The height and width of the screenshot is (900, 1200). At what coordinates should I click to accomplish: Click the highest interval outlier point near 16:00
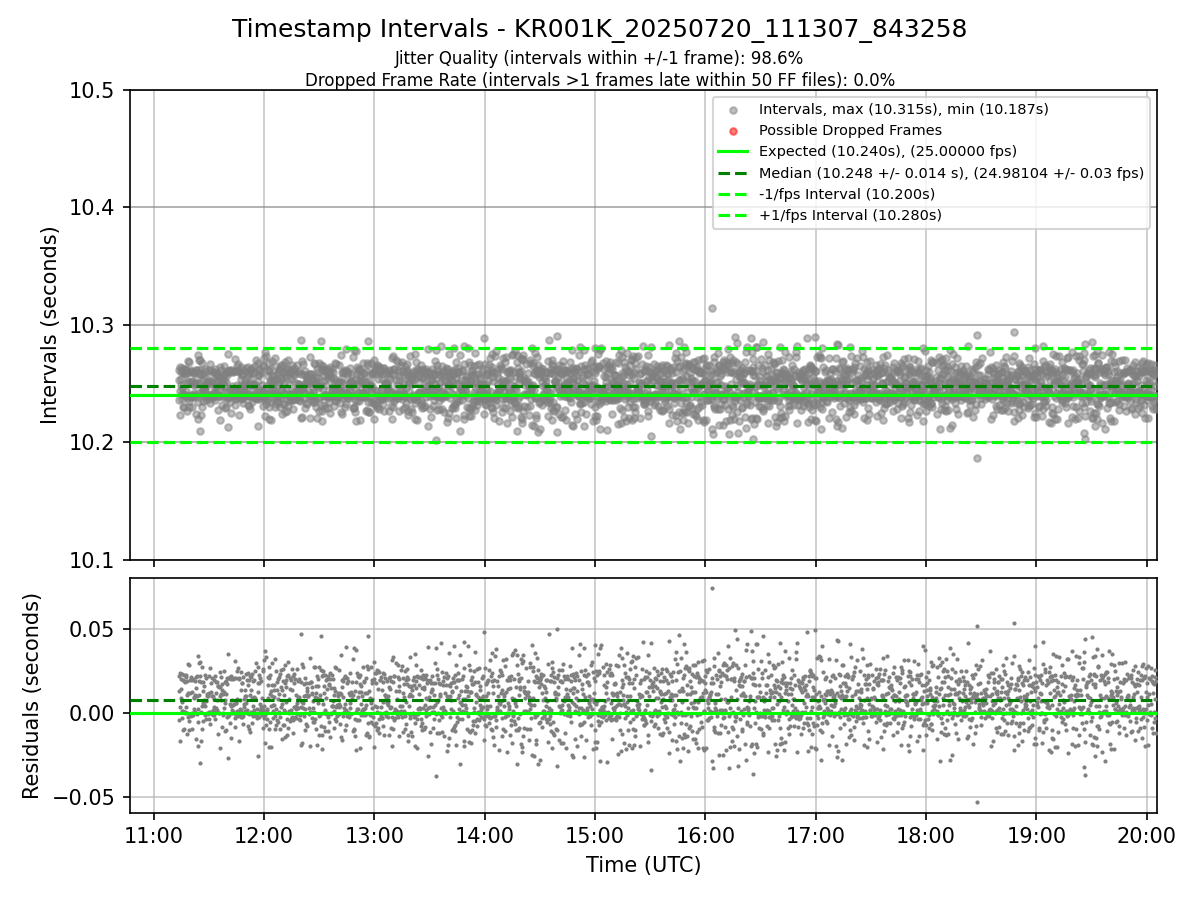[712, 308]
